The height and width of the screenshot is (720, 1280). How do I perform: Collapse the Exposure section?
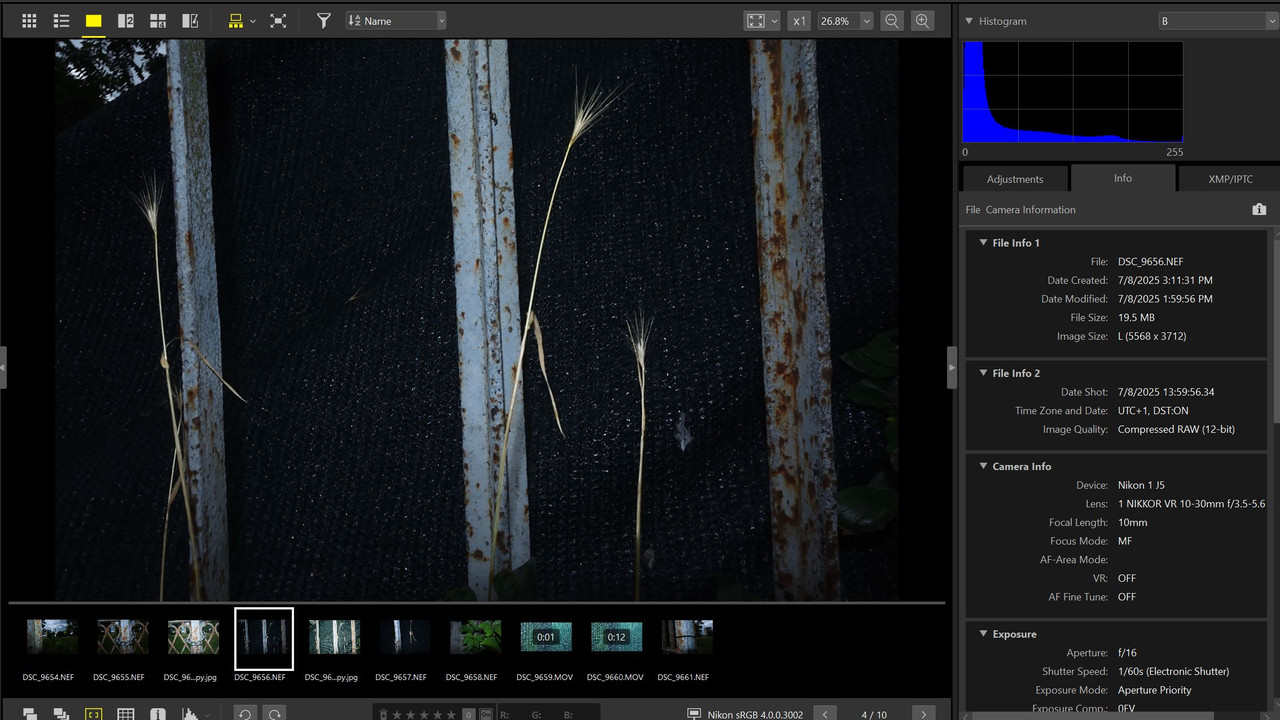[x=982, y=634]
